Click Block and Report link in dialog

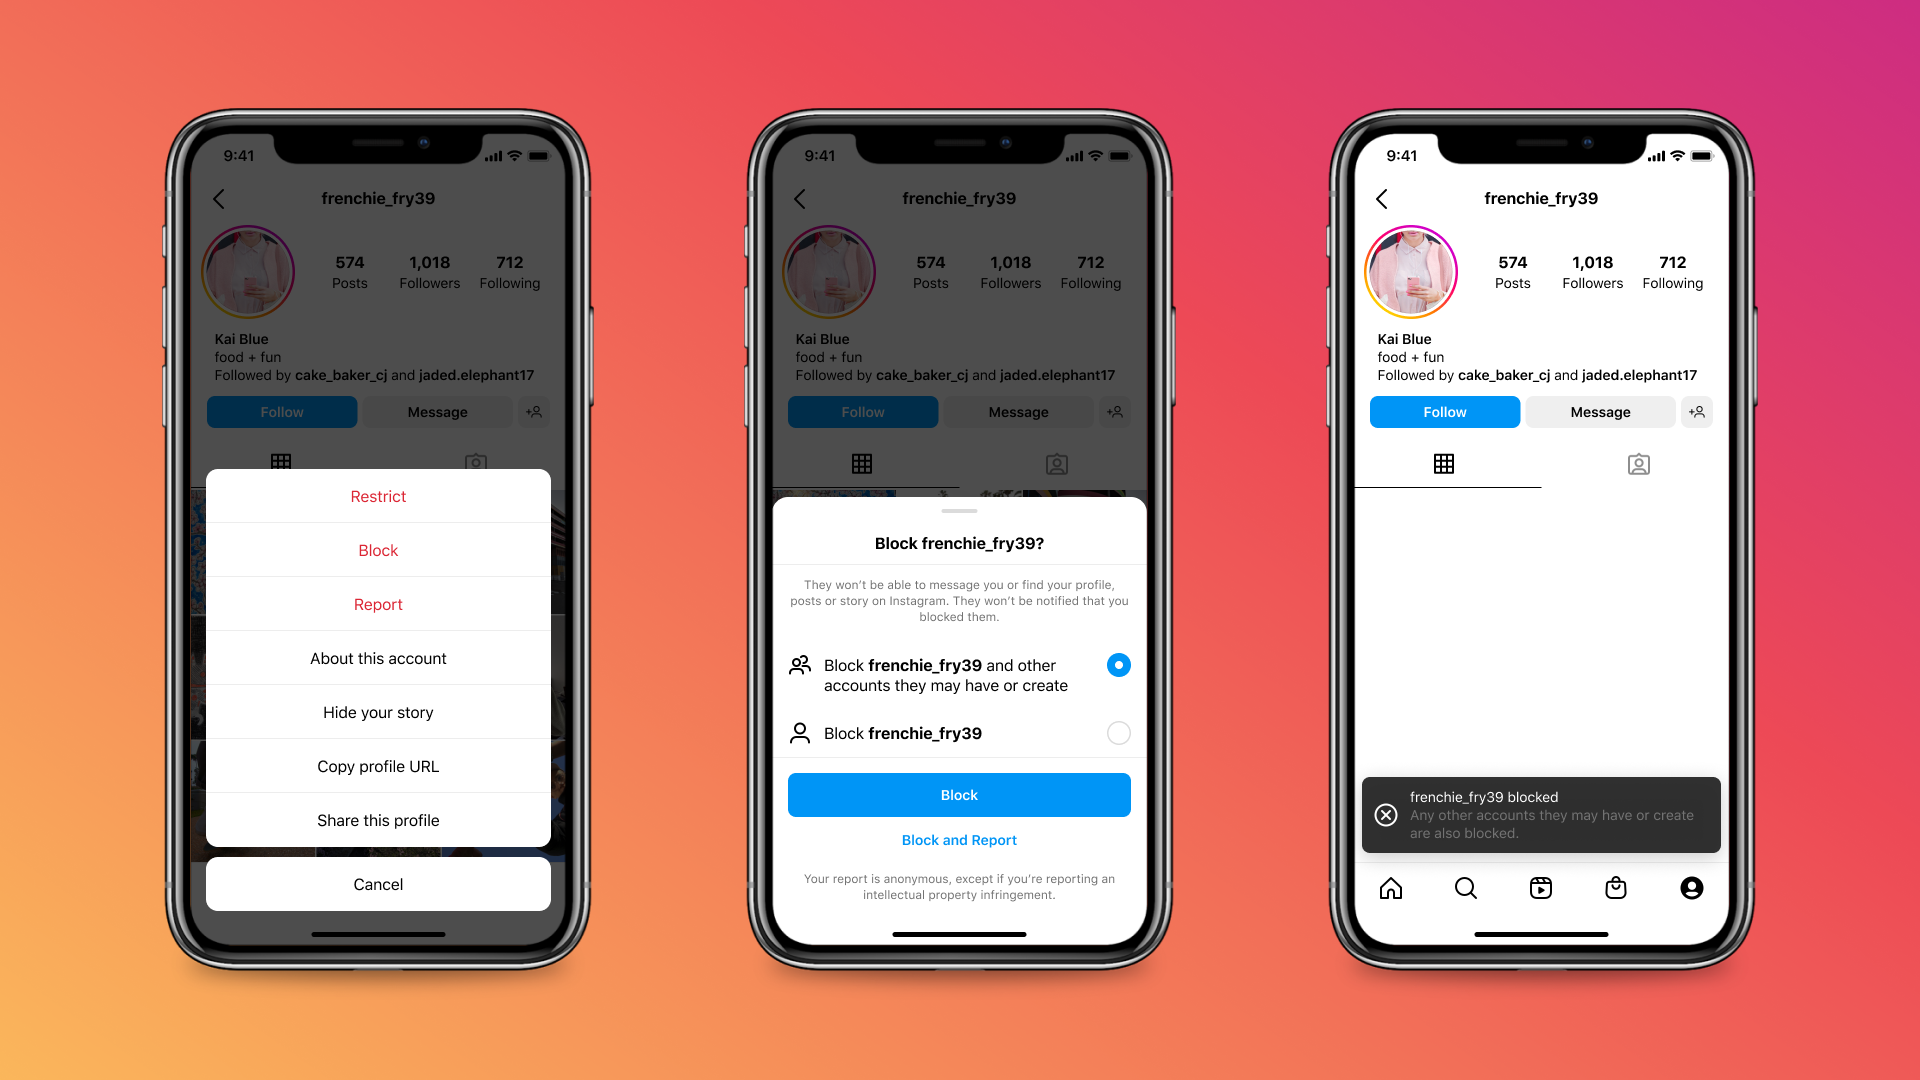pyautogui.click(x=959, y=839)
